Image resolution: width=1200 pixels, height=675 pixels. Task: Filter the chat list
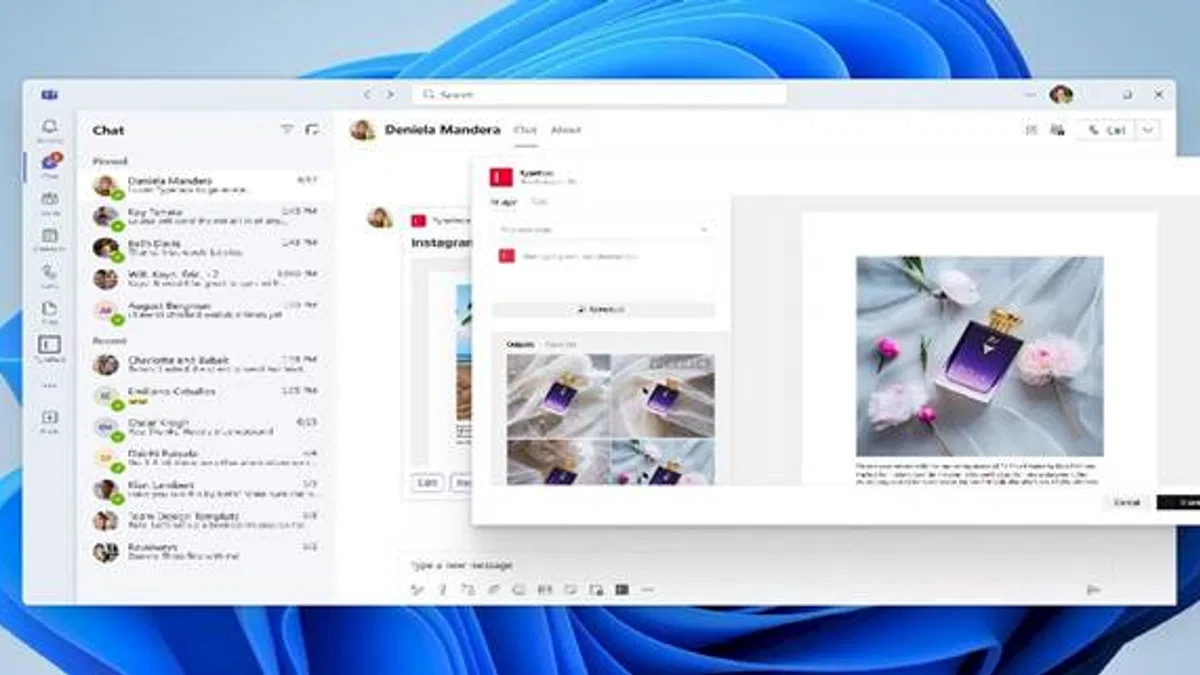click(x=287, y=130)
